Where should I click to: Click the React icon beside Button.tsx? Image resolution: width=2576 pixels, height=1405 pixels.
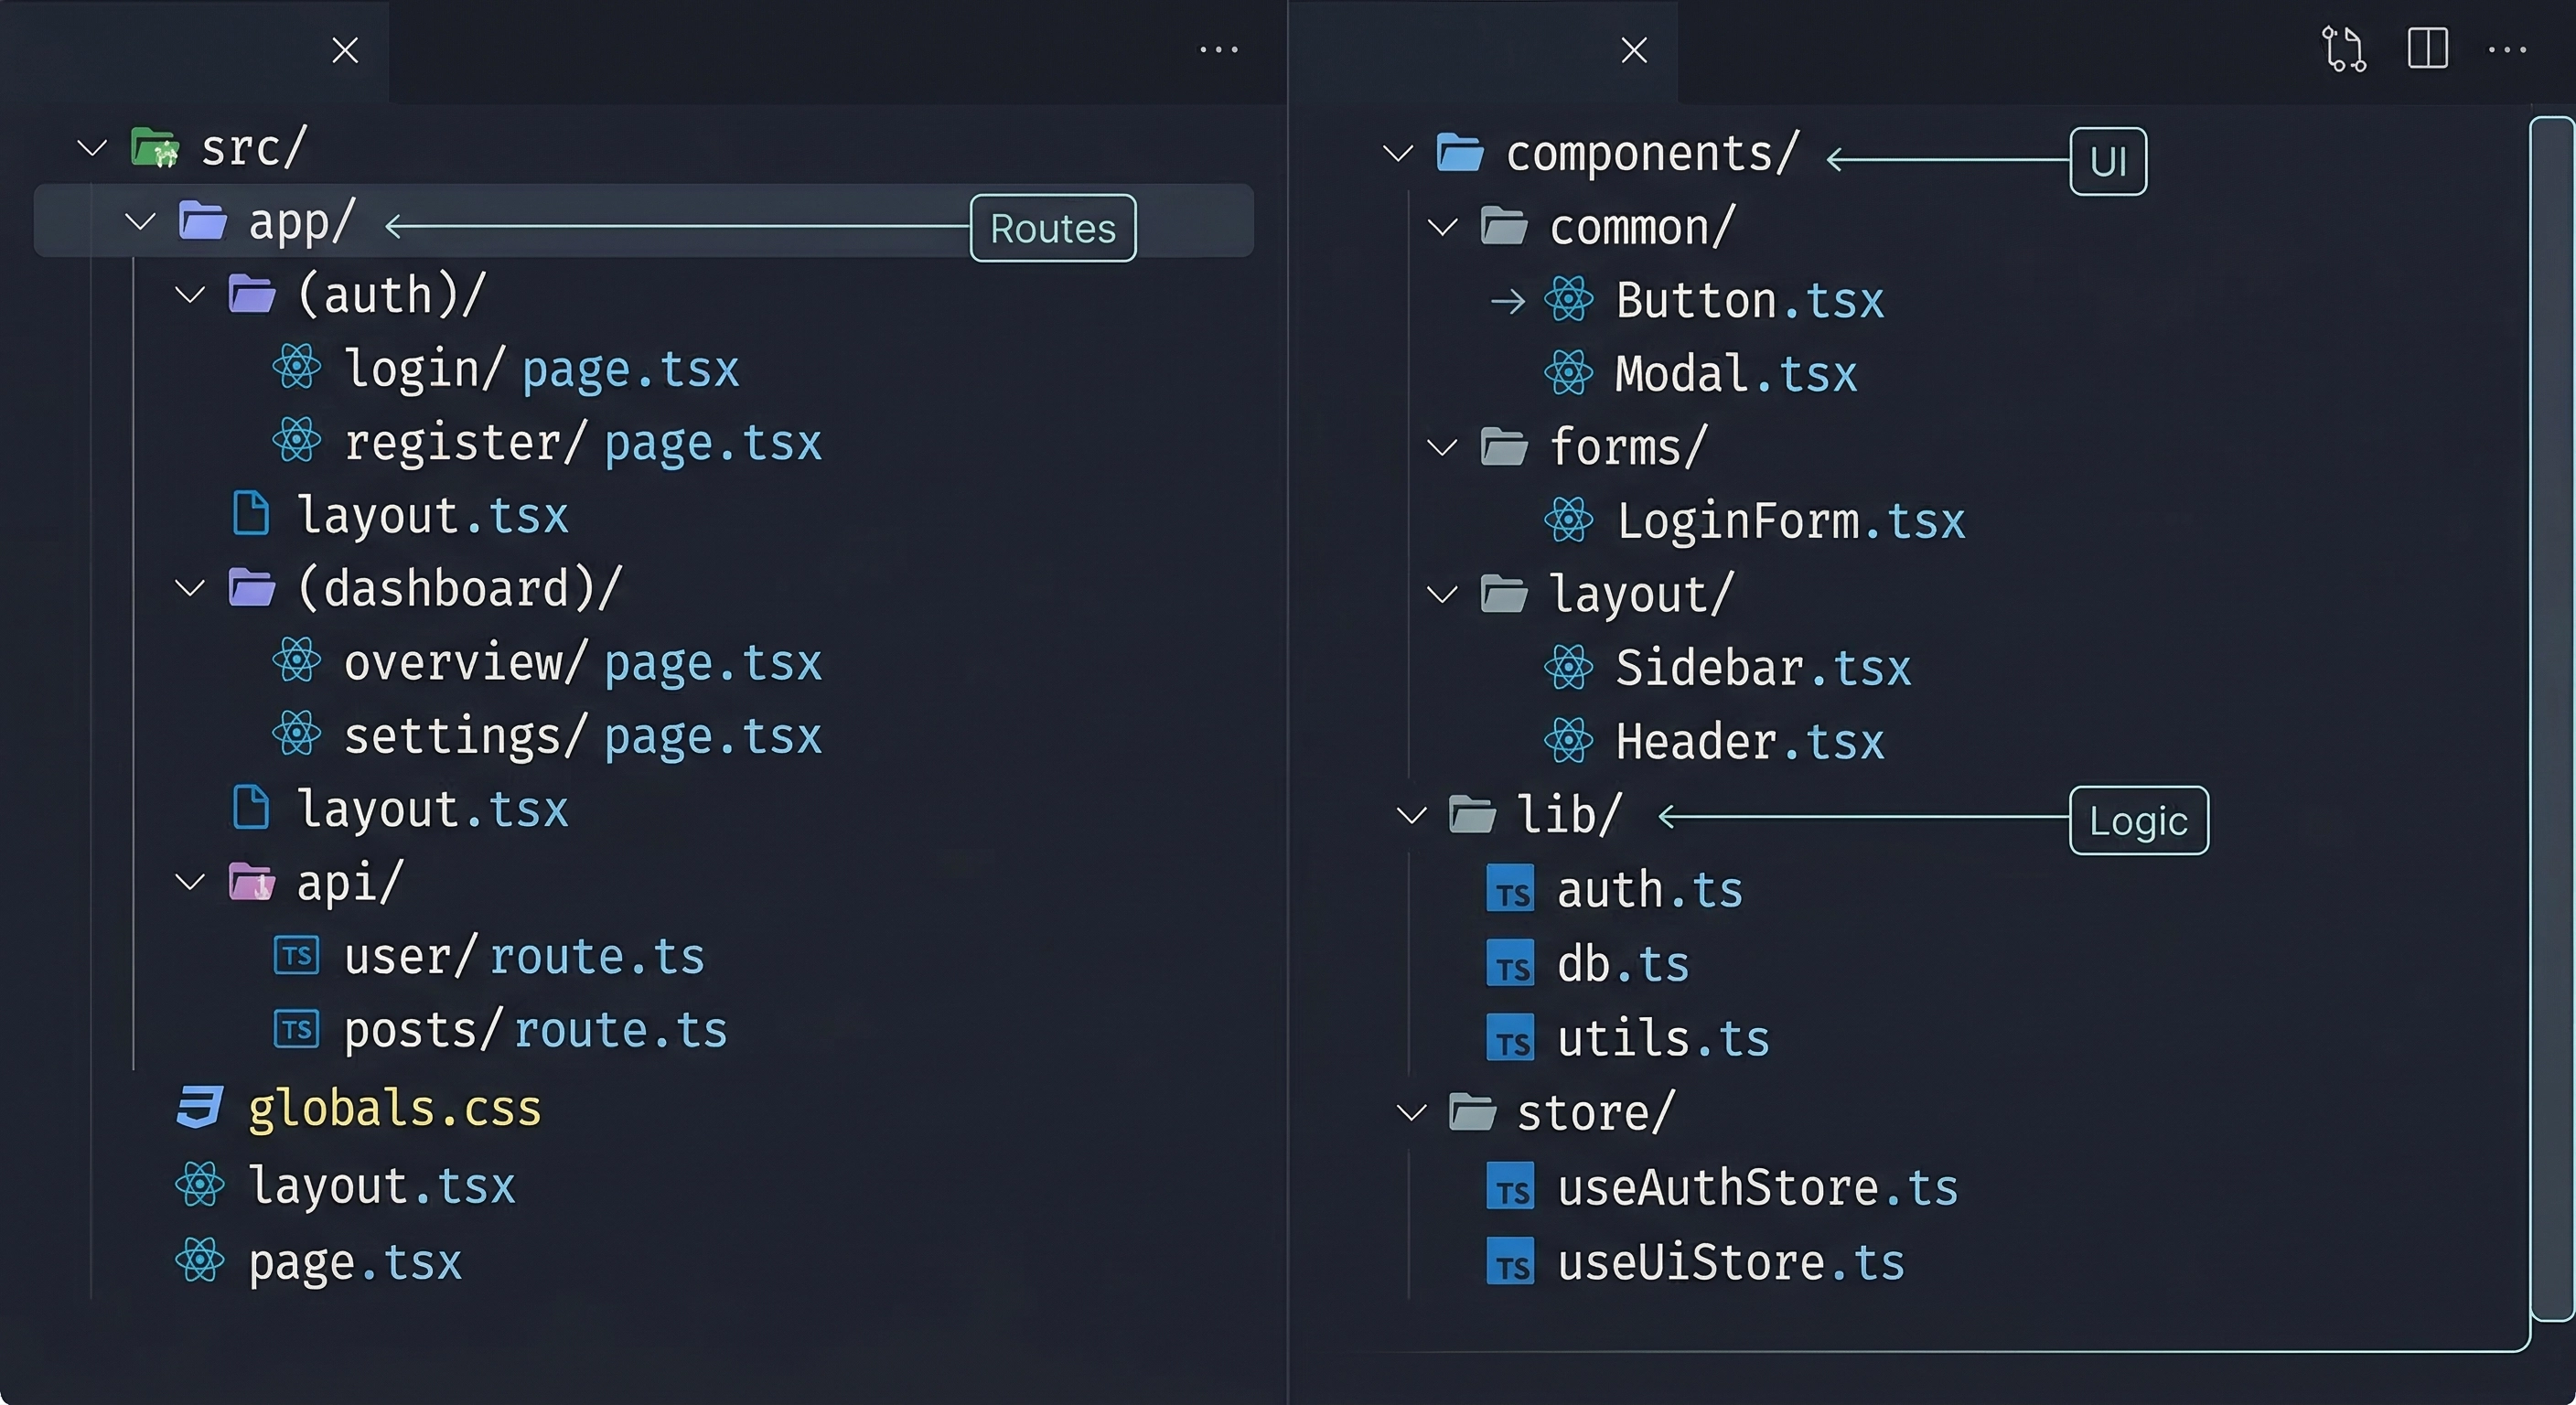1568,300
